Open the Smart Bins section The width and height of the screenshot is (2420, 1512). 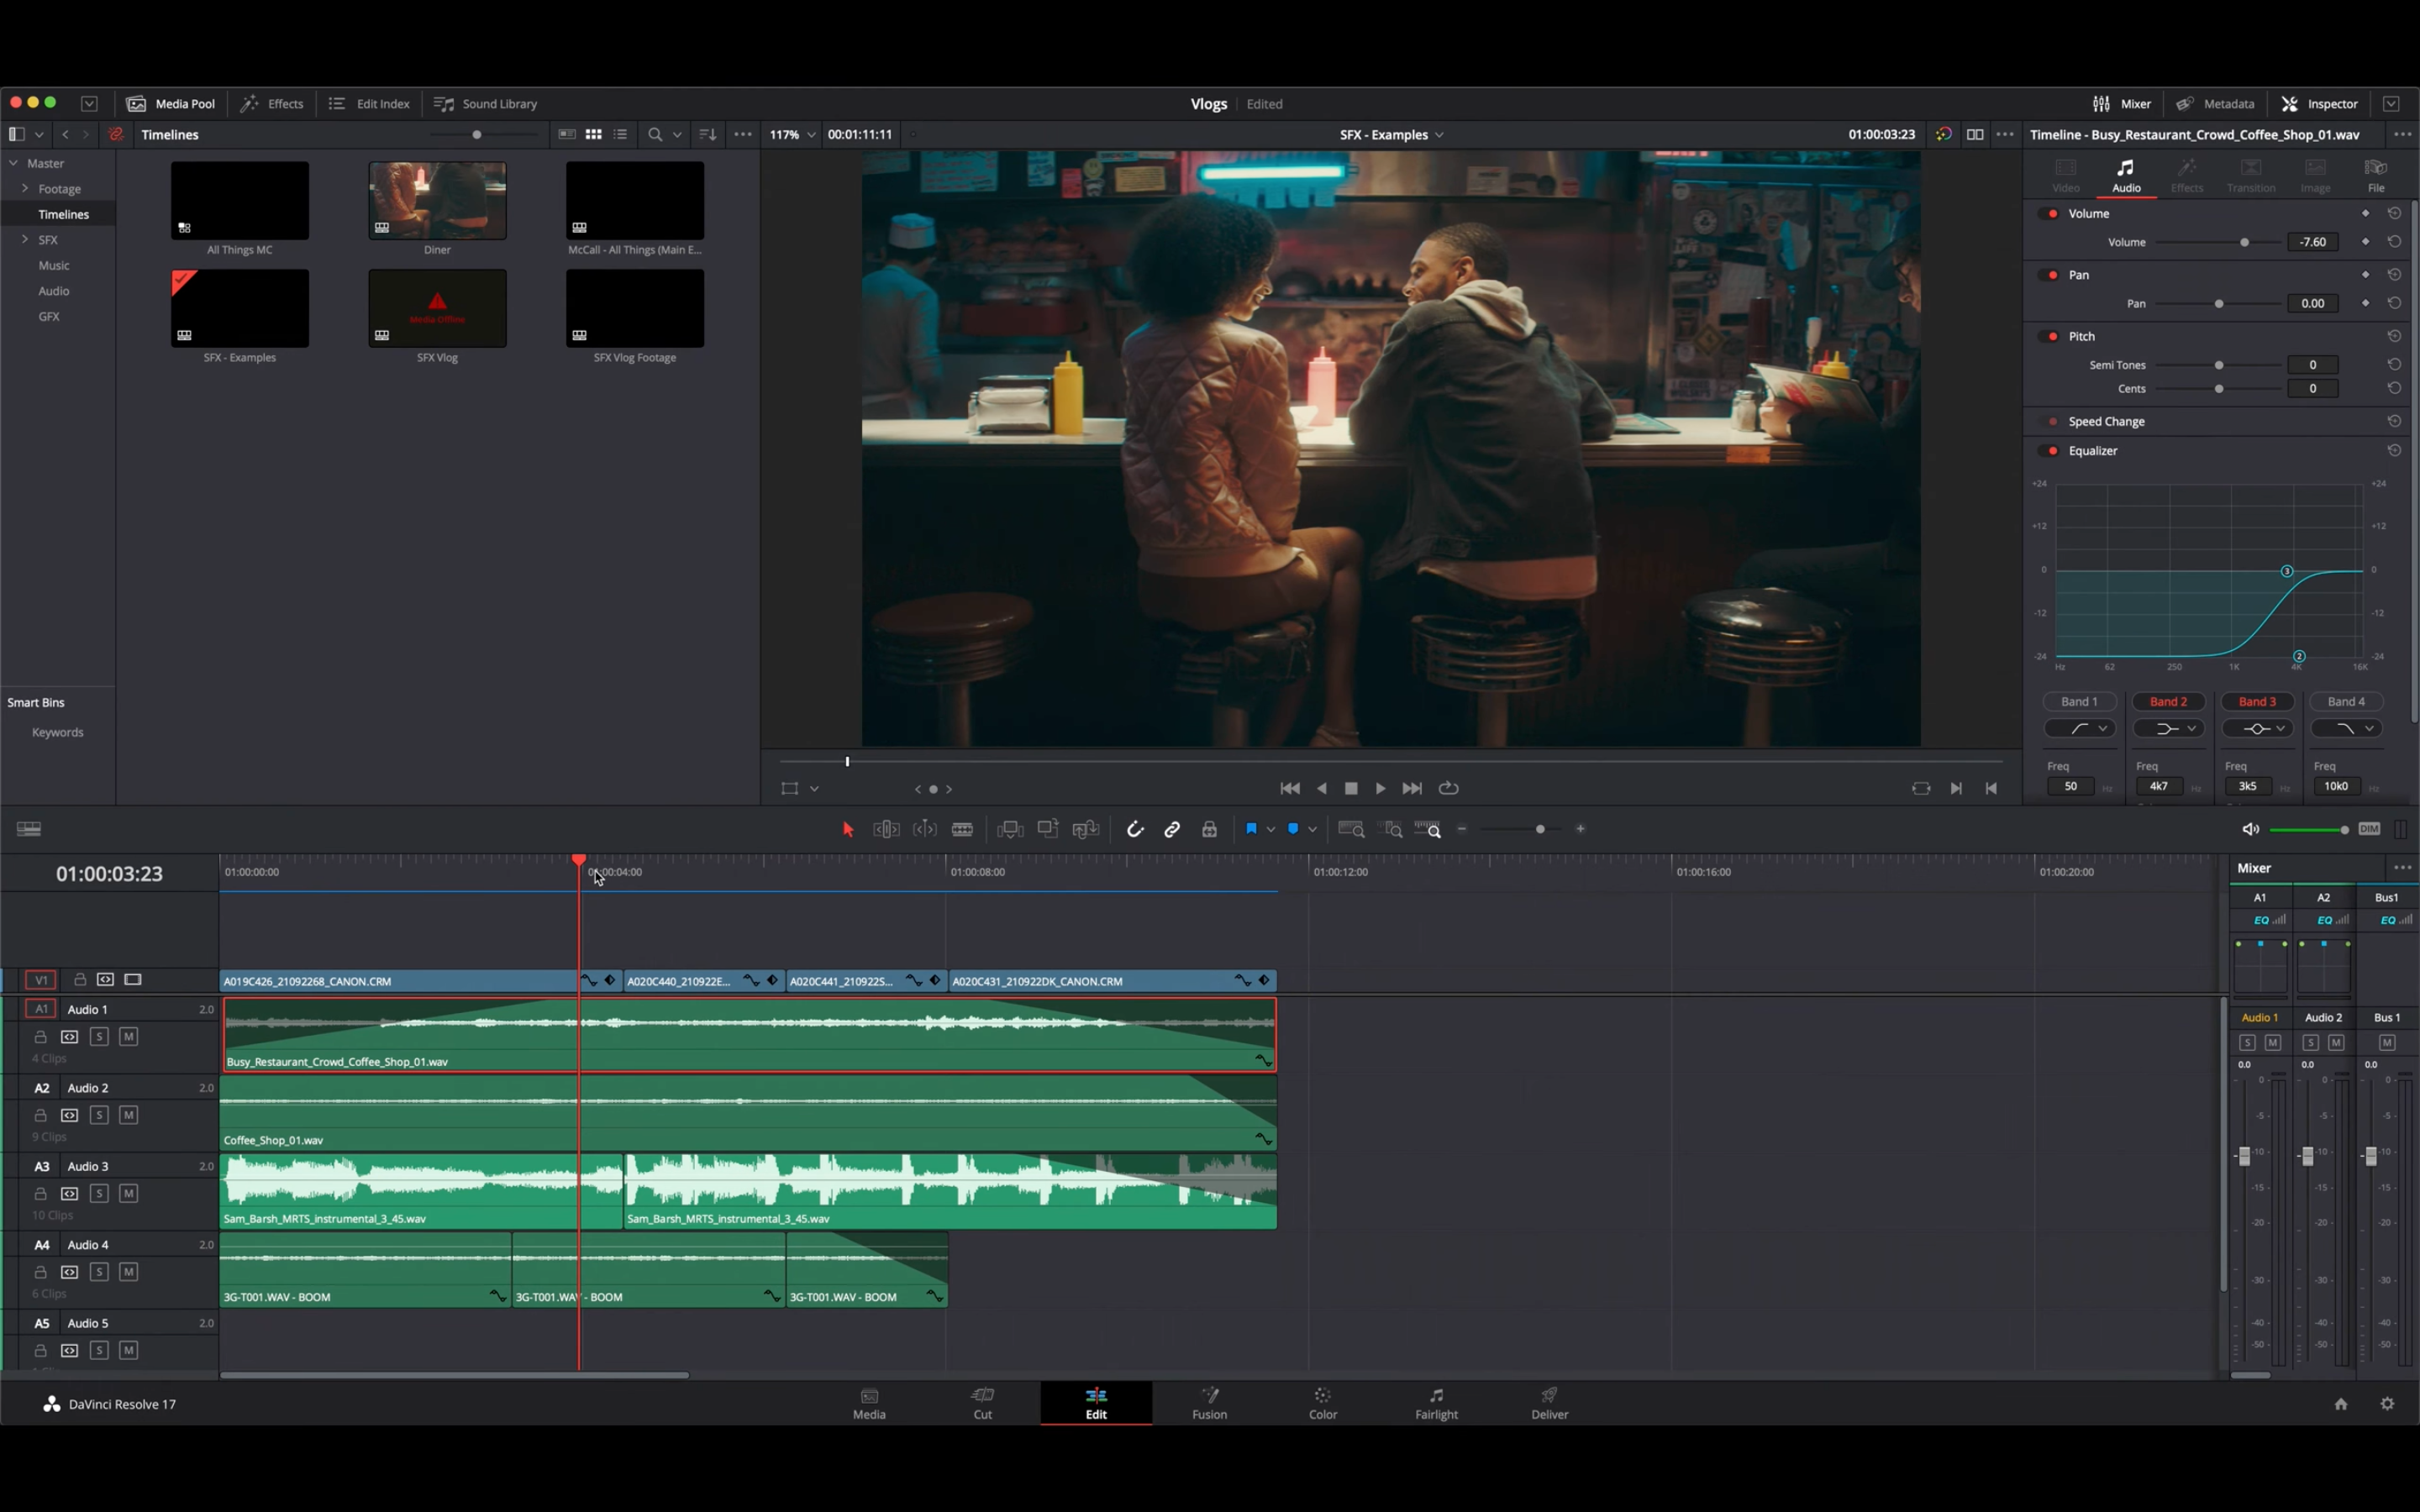[35, 702]
